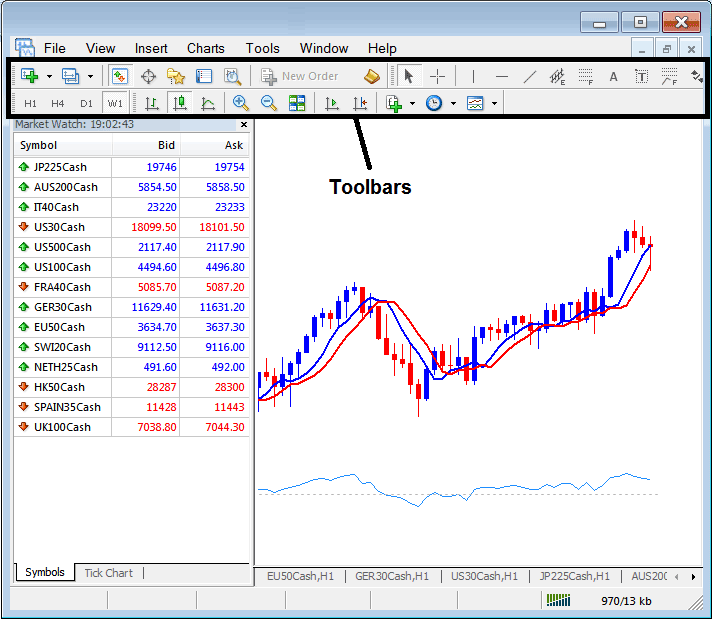The image size is (712, 619).
Task: Open the Periods clock icon
Action: pos(434,103)
